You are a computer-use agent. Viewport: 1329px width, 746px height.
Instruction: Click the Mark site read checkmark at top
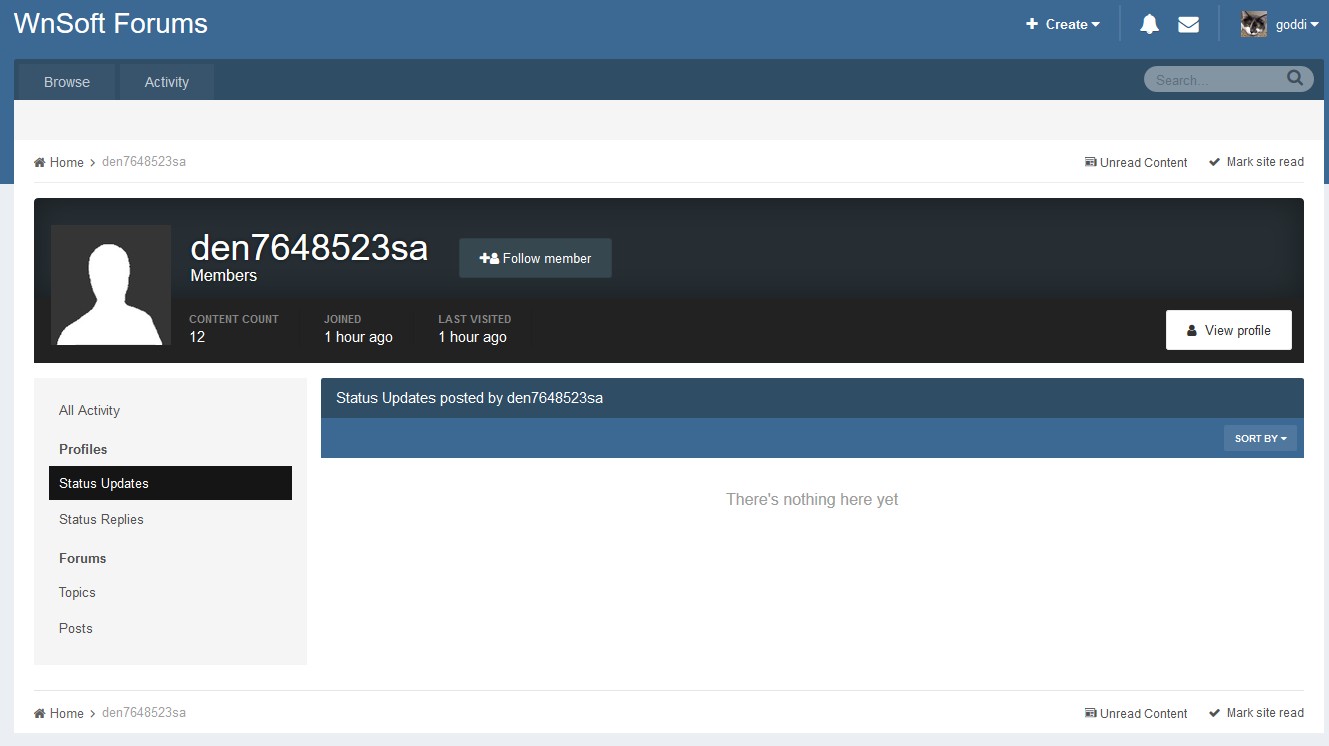1214,162
